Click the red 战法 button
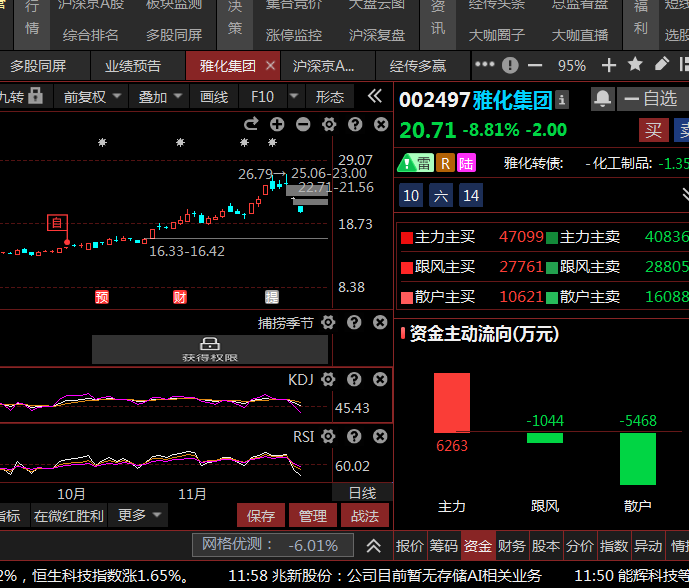This screenshot has height=588, width=689. (365, 515)
